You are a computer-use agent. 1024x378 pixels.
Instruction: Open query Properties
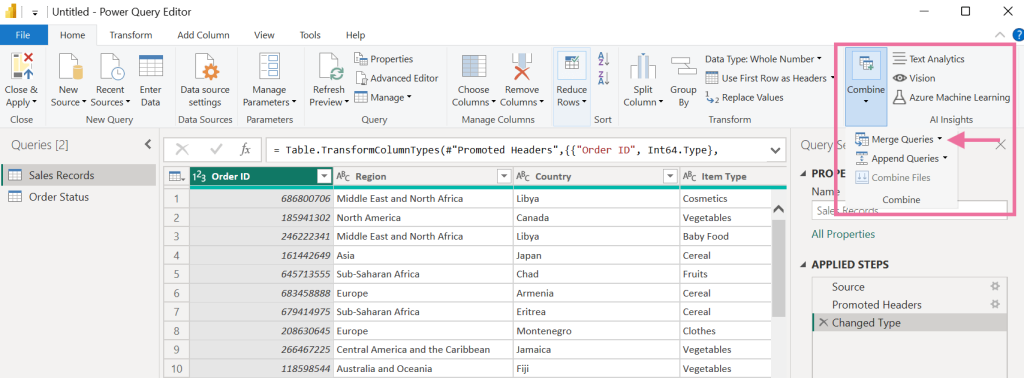click(384, 59)
